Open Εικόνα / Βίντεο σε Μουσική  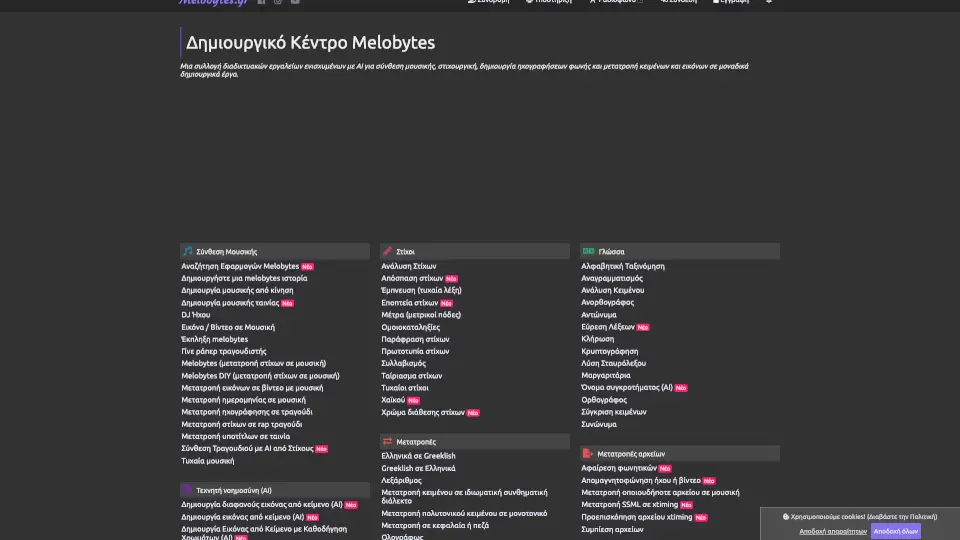[x=228, y=328]
